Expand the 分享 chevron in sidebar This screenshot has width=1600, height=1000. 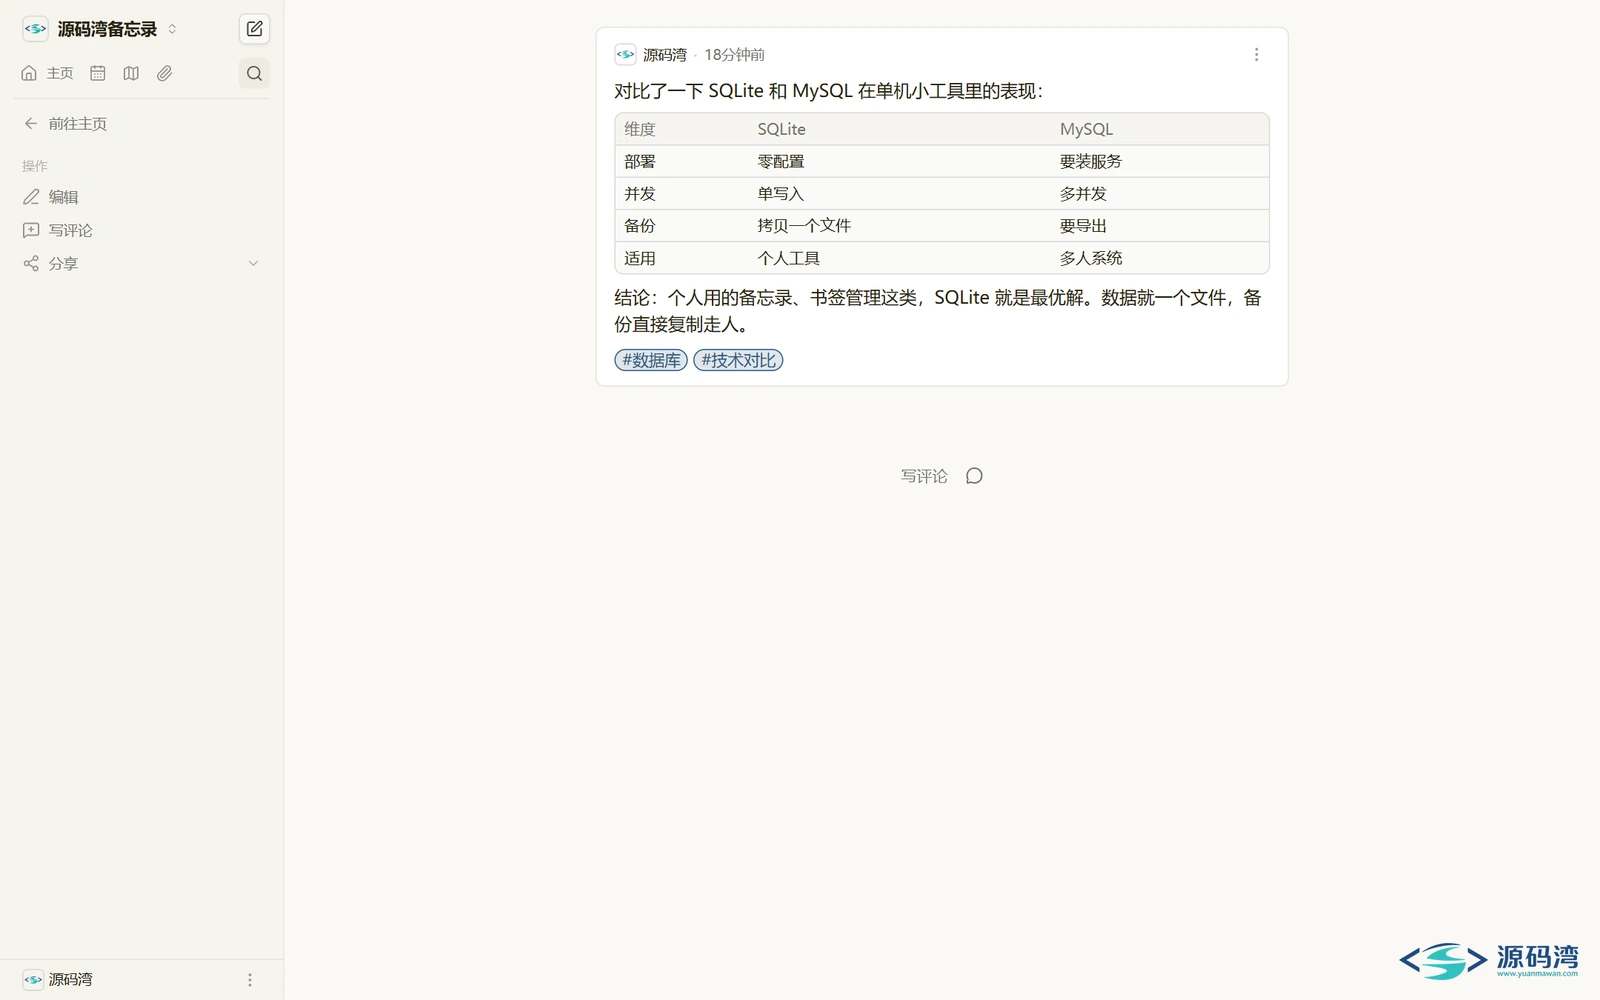click(x=253, y=263)
